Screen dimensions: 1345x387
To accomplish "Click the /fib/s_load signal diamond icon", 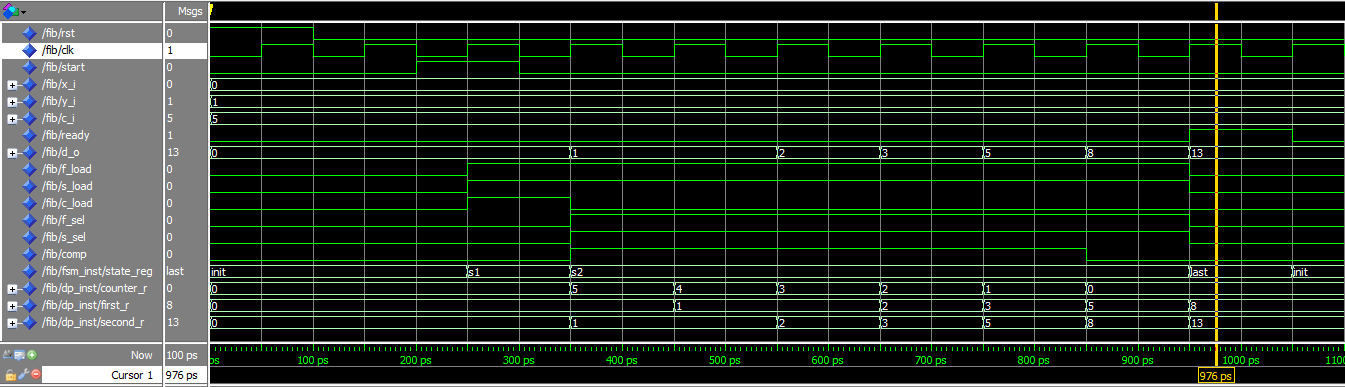I will (x=29, y=186).
